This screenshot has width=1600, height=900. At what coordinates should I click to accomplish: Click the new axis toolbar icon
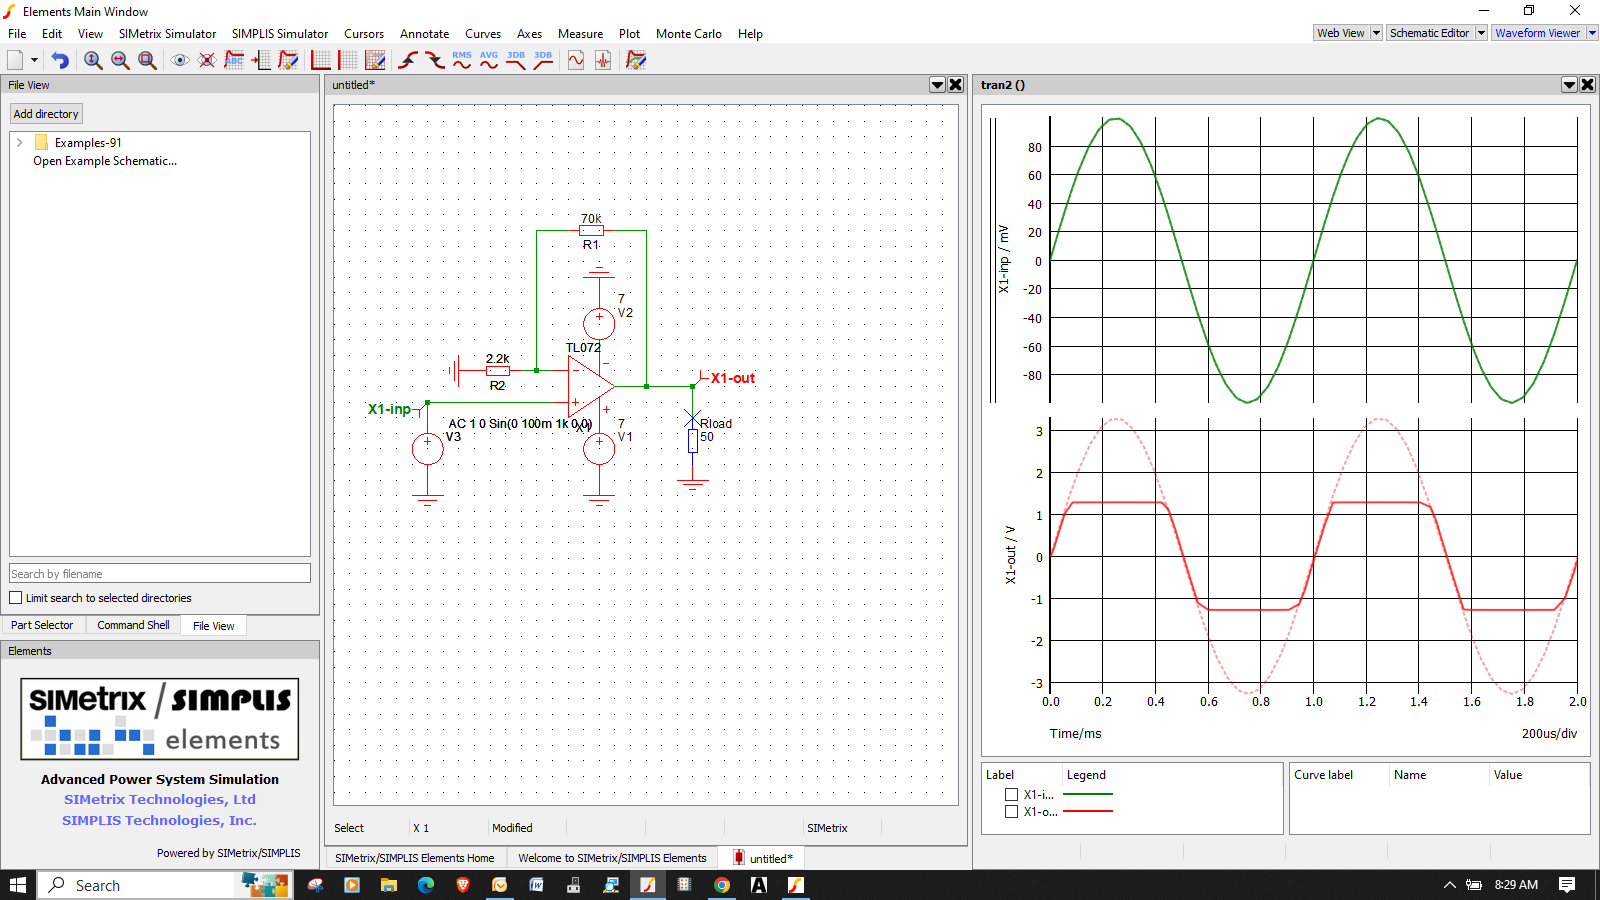(321, 60)
